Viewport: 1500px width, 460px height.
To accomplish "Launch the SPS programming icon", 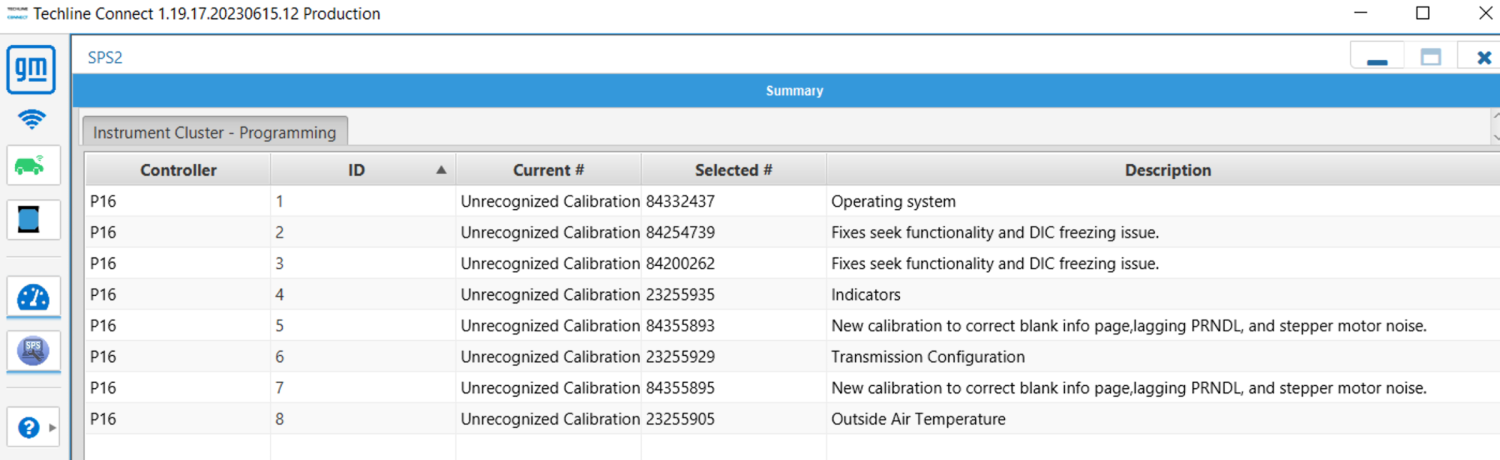I will point(33,351).
